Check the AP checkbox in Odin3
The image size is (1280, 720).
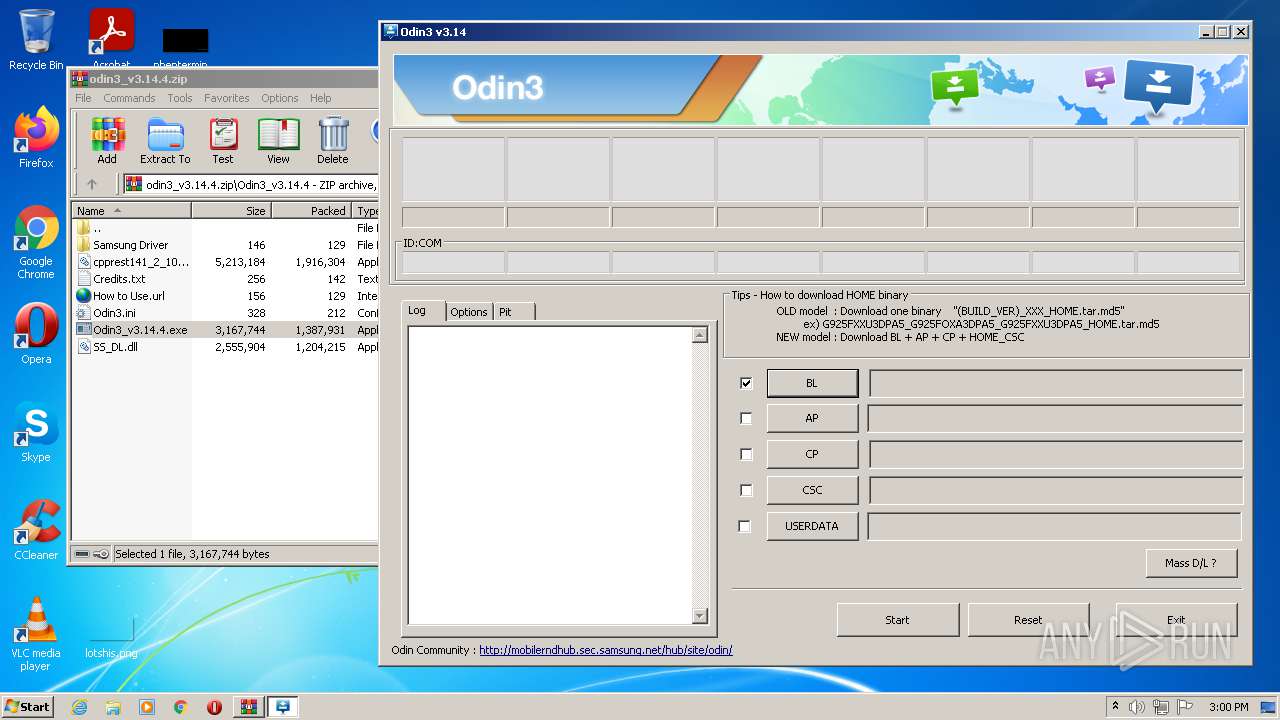(x=746, y=418)
